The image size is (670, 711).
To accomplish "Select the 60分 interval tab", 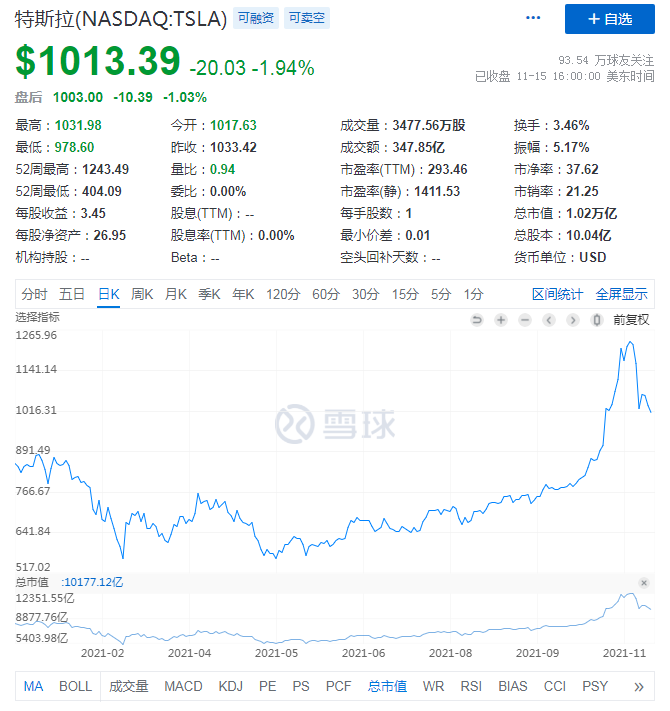I will [326, 294].
